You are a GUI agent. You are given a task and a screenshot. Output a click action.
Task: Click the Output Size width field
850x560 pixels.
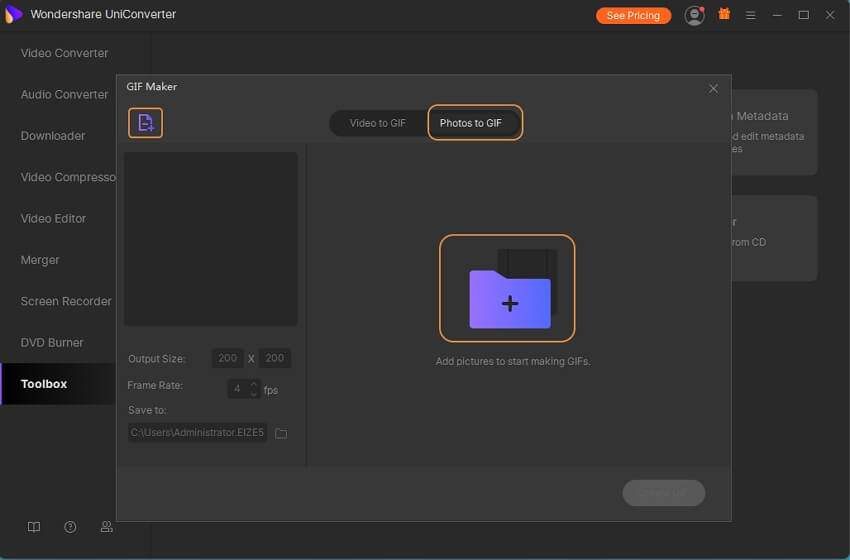coord(227,358)
